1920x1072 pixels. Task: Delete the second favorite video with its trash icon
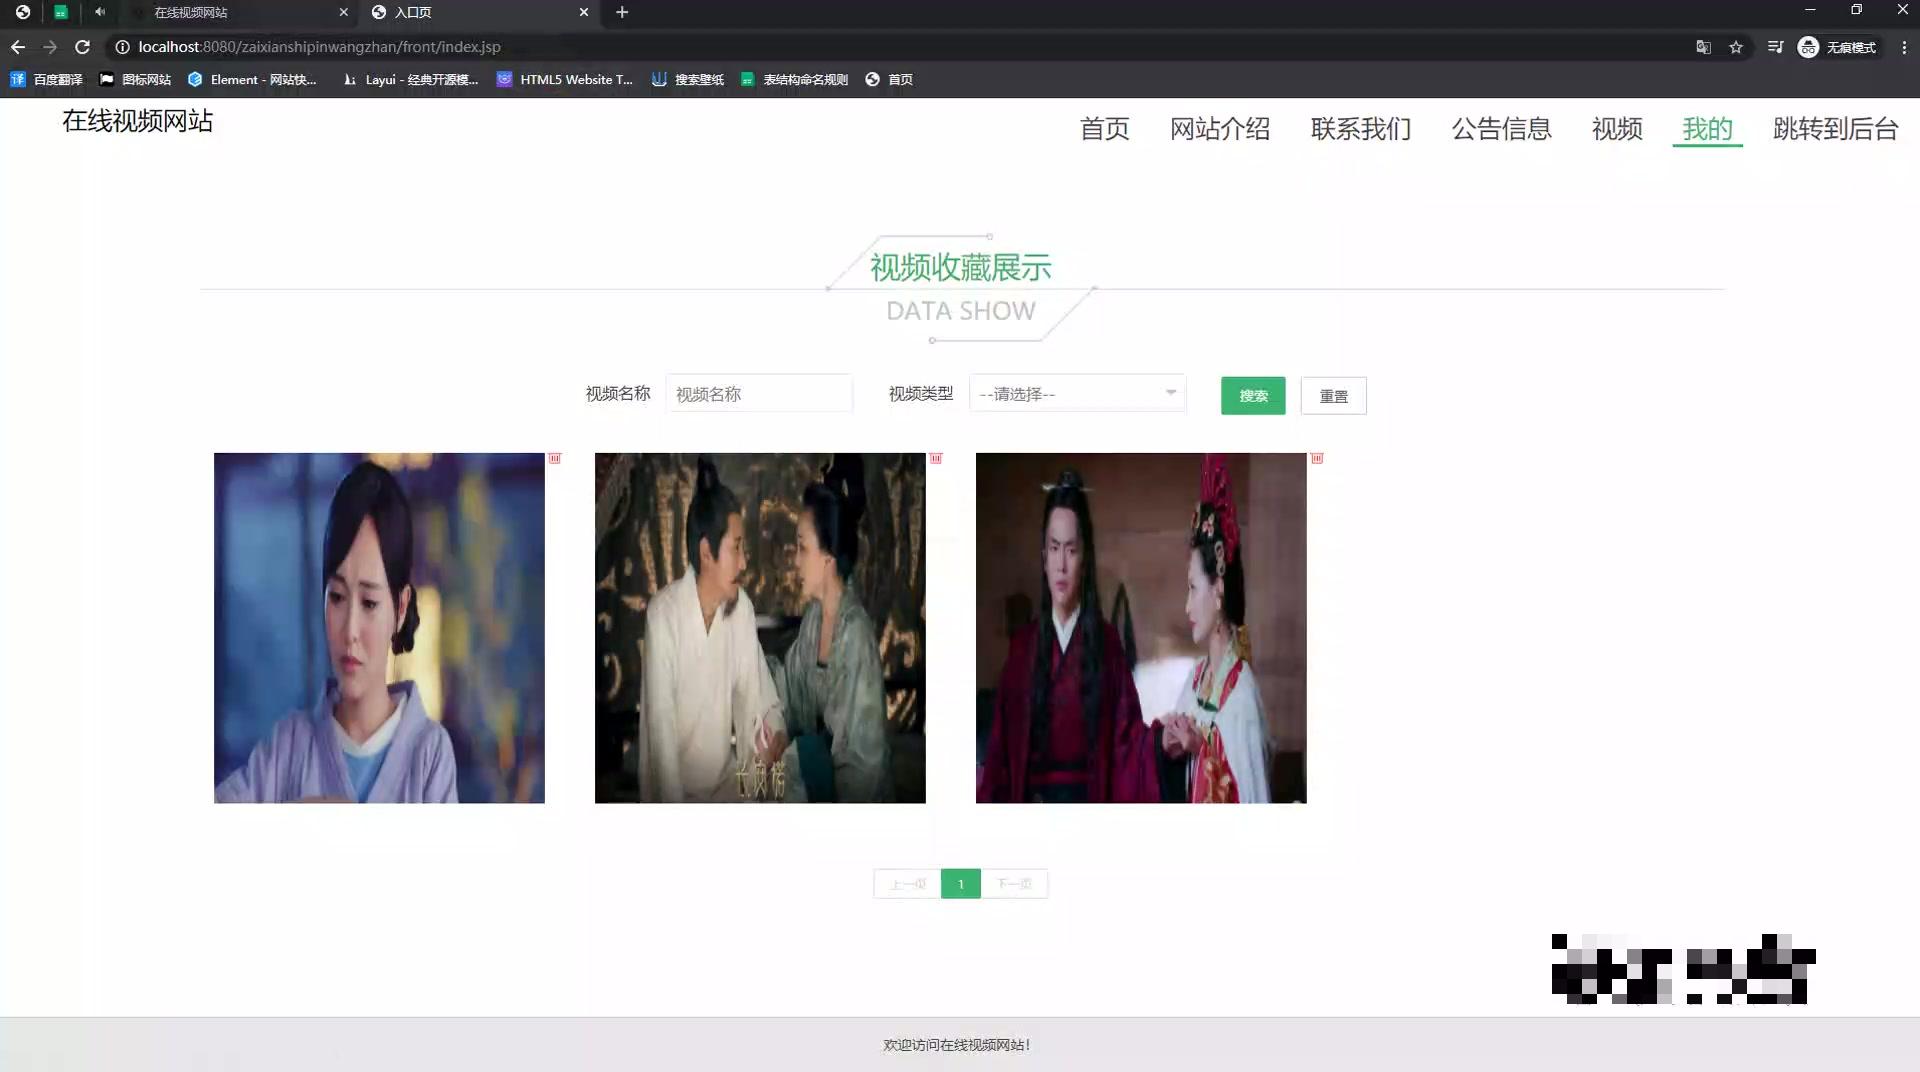936,458
